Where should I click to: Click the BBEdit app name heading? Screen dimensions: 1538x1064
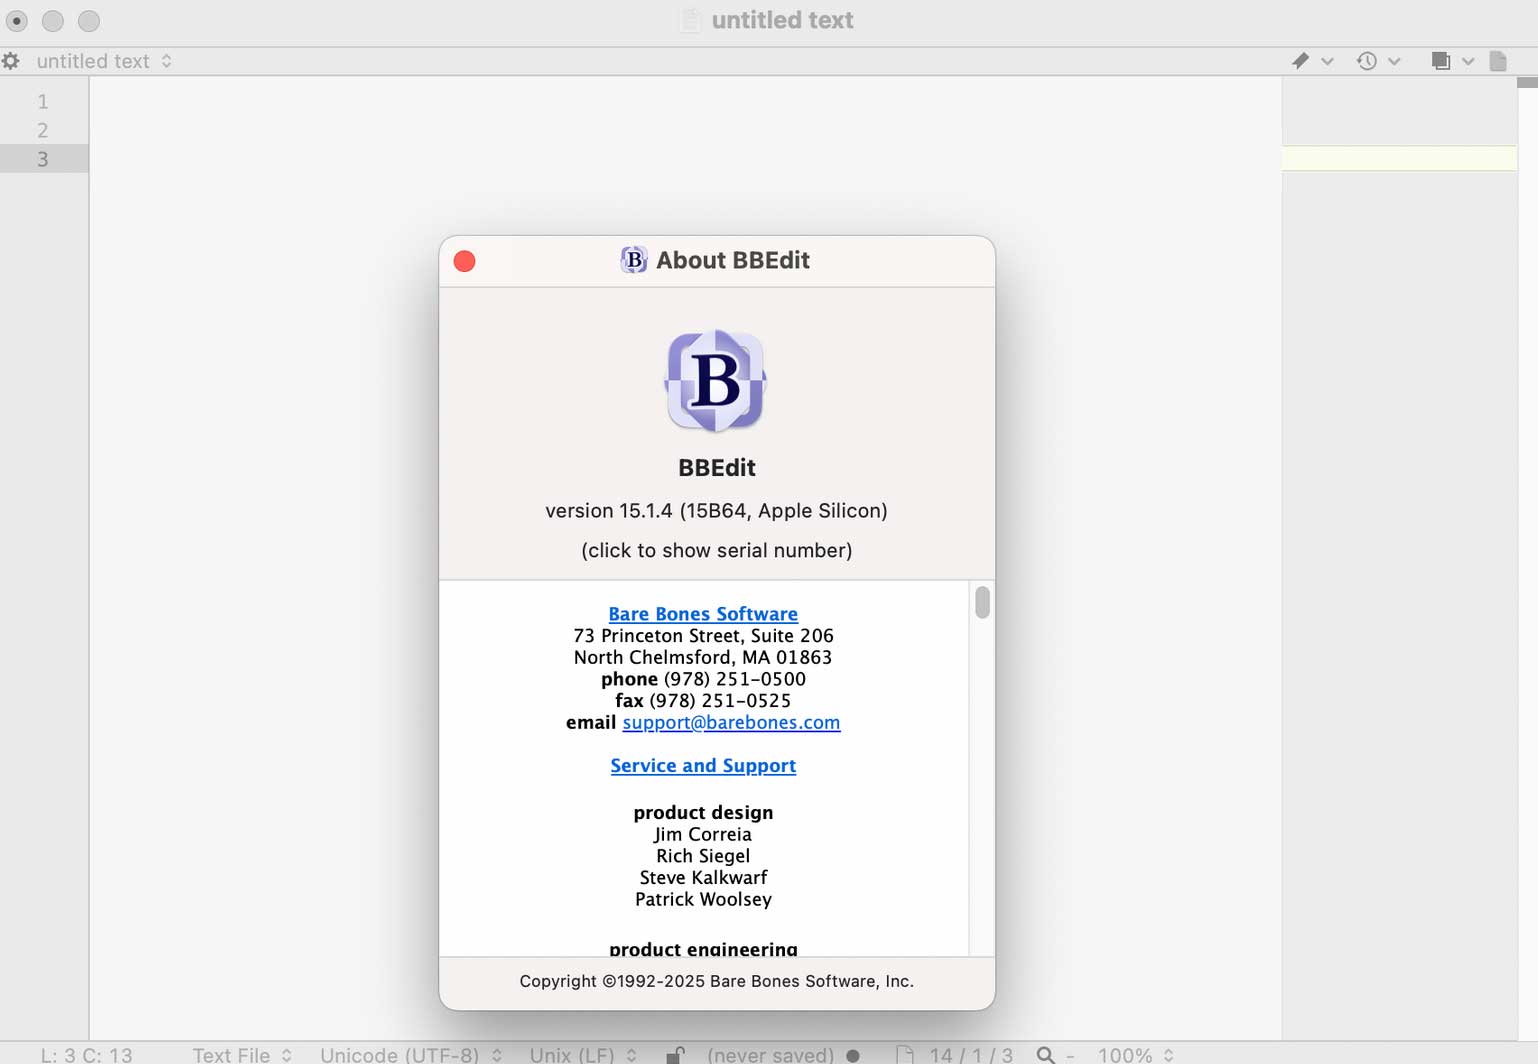click(x=716, y=467)
